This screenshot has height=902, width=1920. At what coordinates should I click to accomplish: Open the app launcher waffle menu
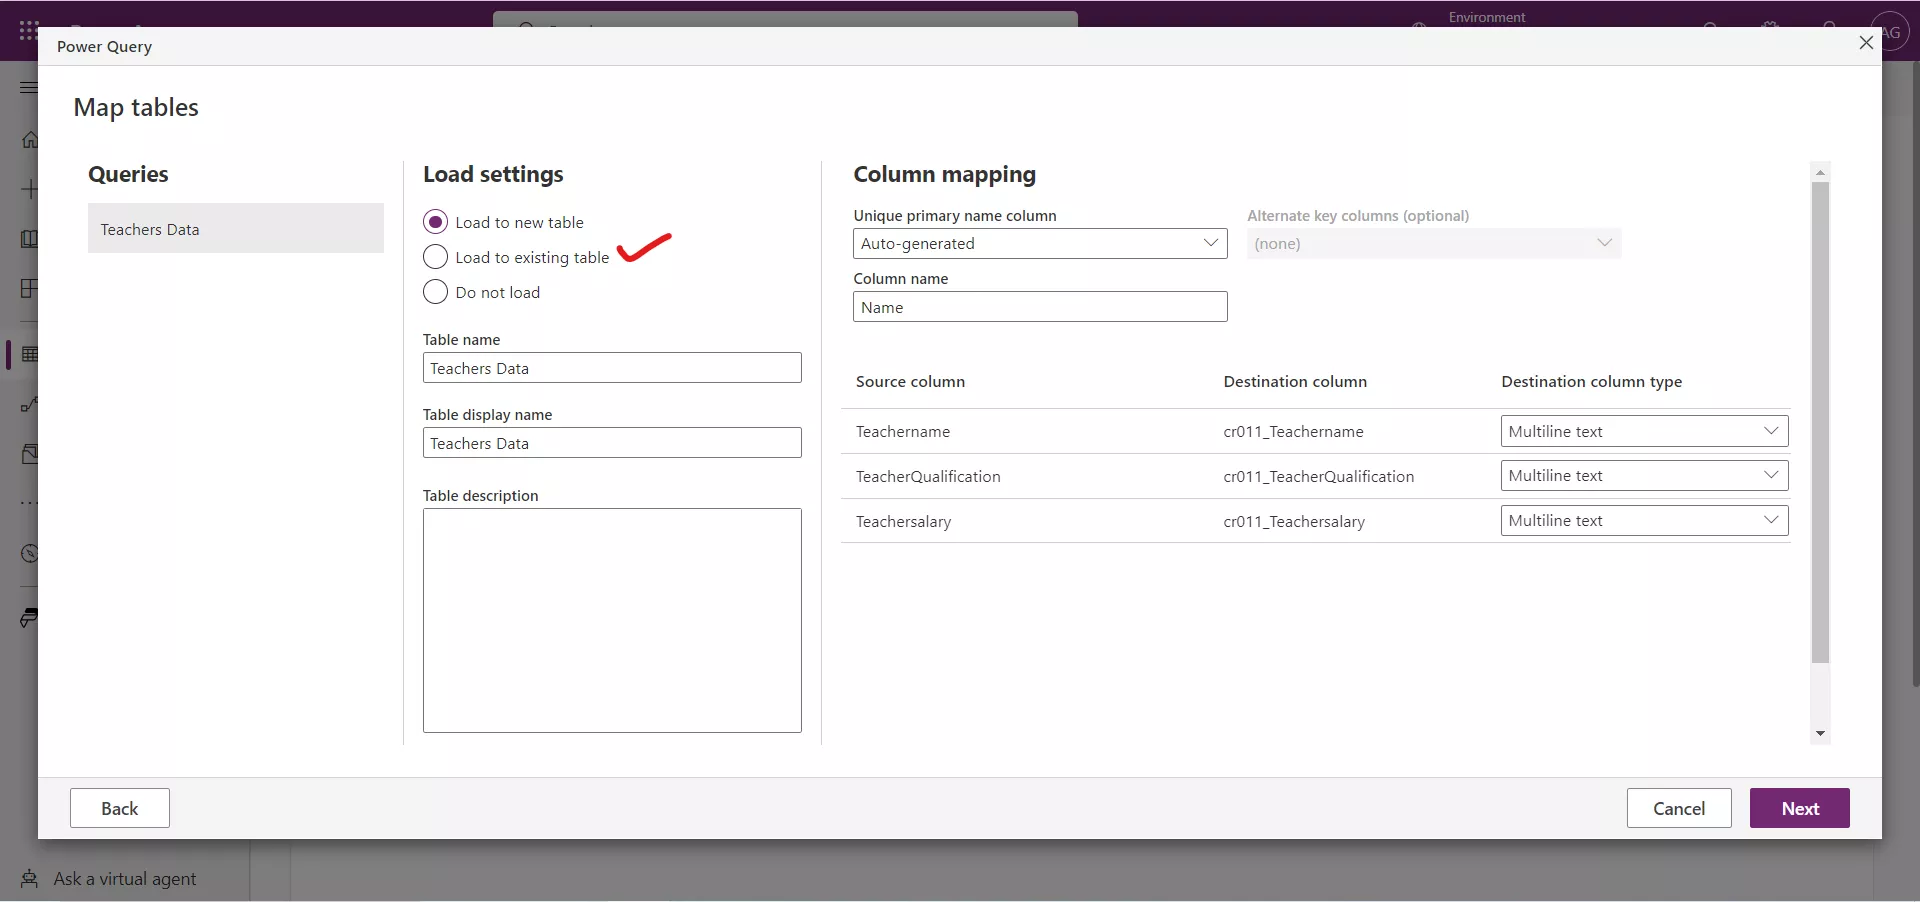click(27, 30)
